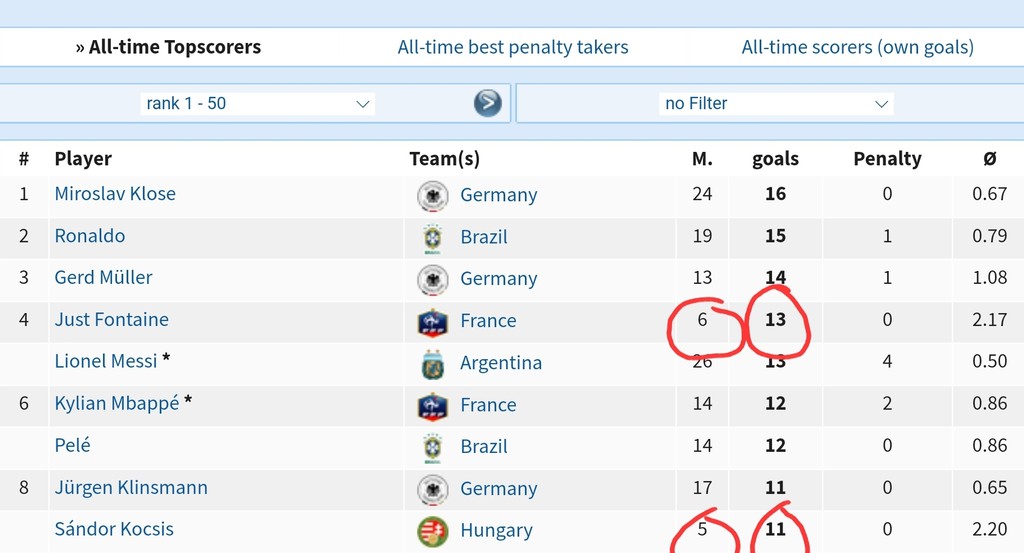The width and height of the screenshot is (1024, 553).
Task: Switch to All-time best penalty takers
Action: [x=513, y=47]
